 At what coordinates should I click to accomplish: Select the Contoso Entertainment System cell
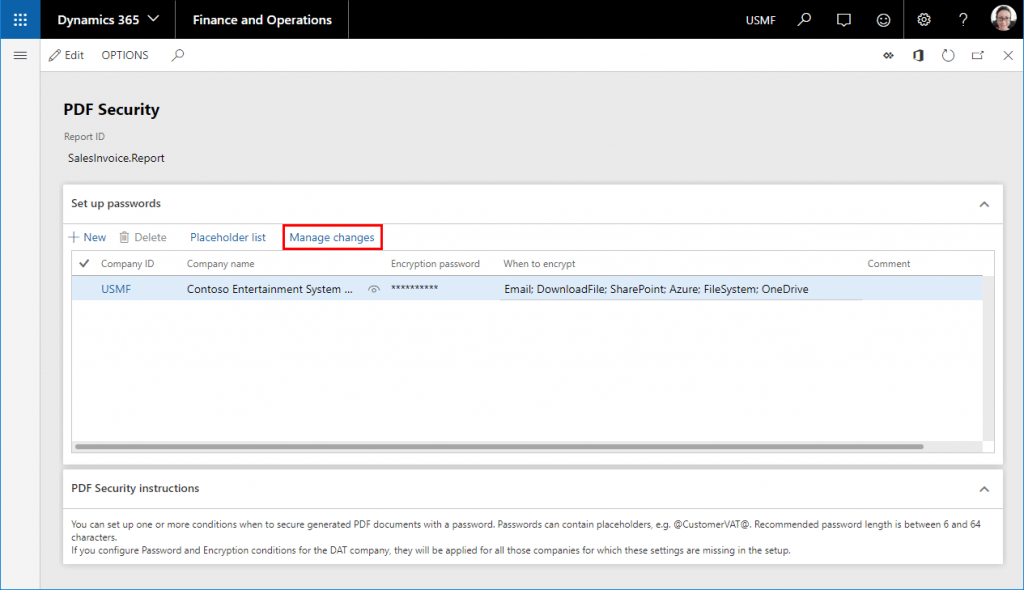[270, 289]
